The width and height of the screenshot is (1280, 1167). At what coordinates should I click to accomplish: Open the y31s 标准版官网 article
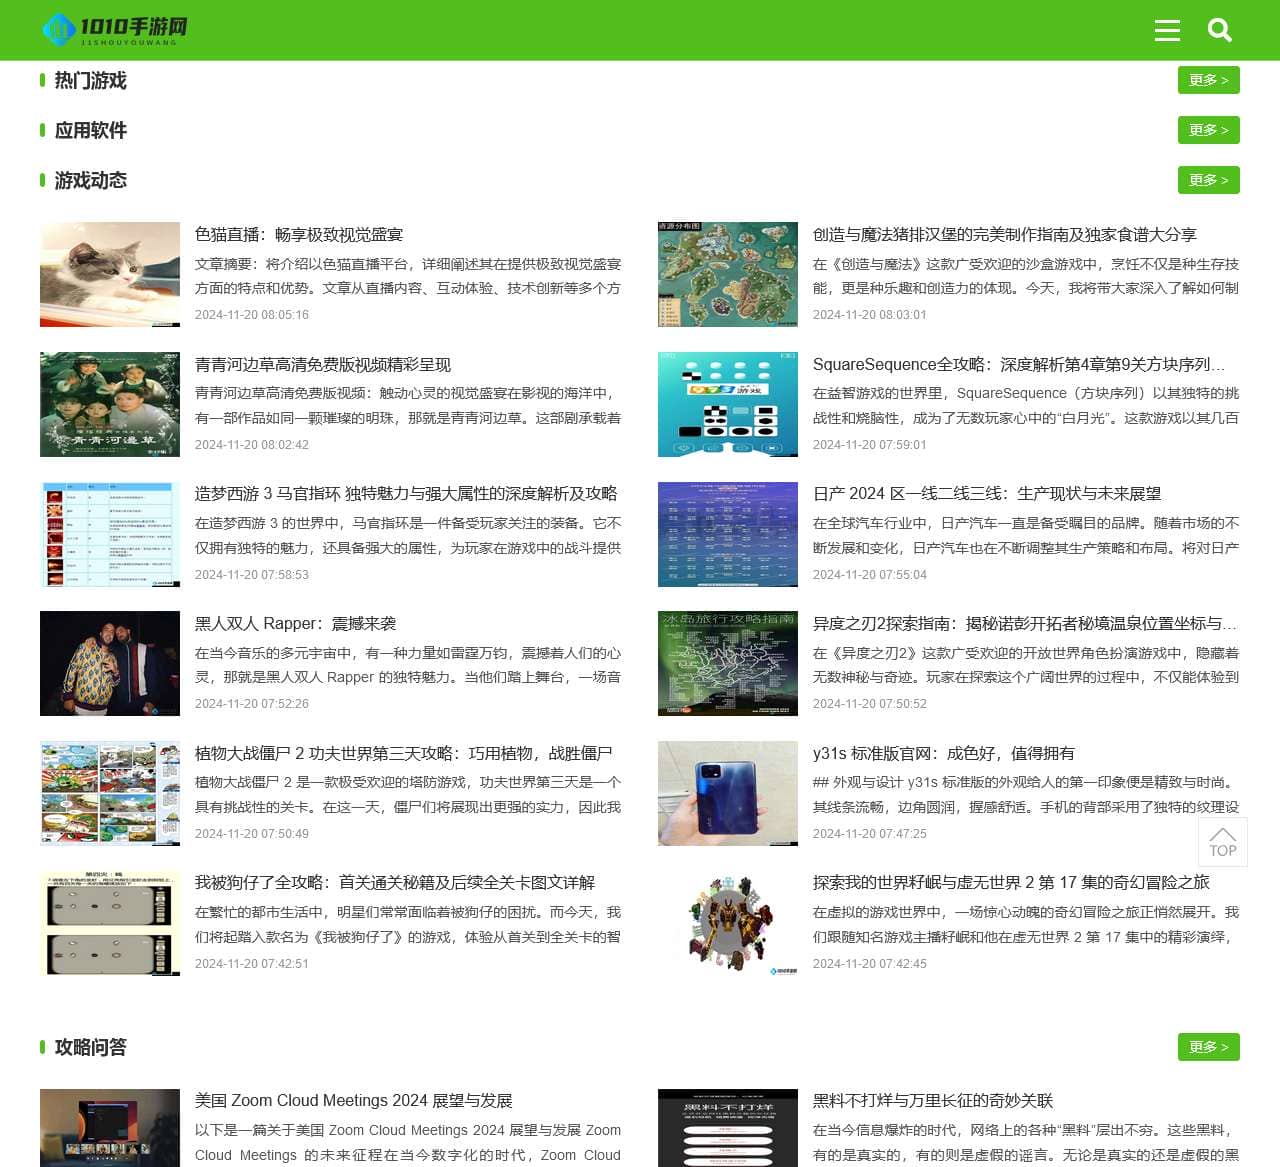tap(944, 753)
